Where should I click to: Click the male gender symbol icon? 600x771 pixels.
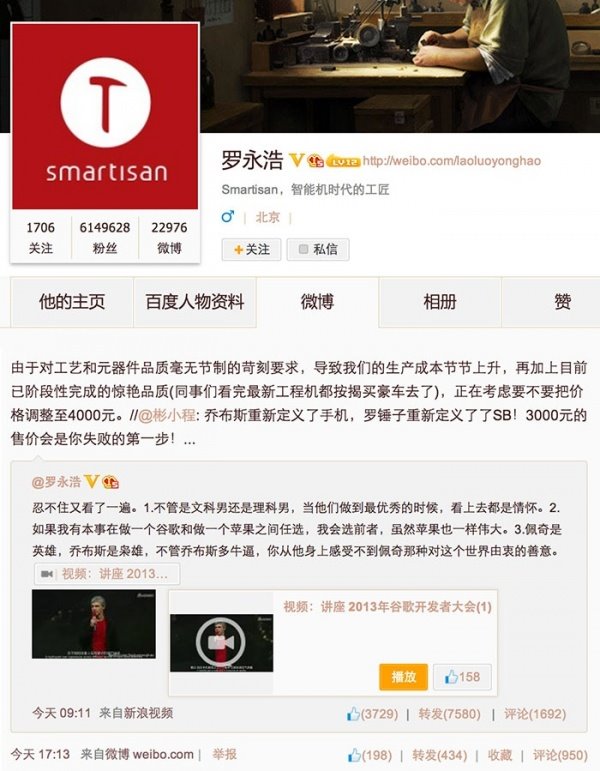tap(228, 216)
